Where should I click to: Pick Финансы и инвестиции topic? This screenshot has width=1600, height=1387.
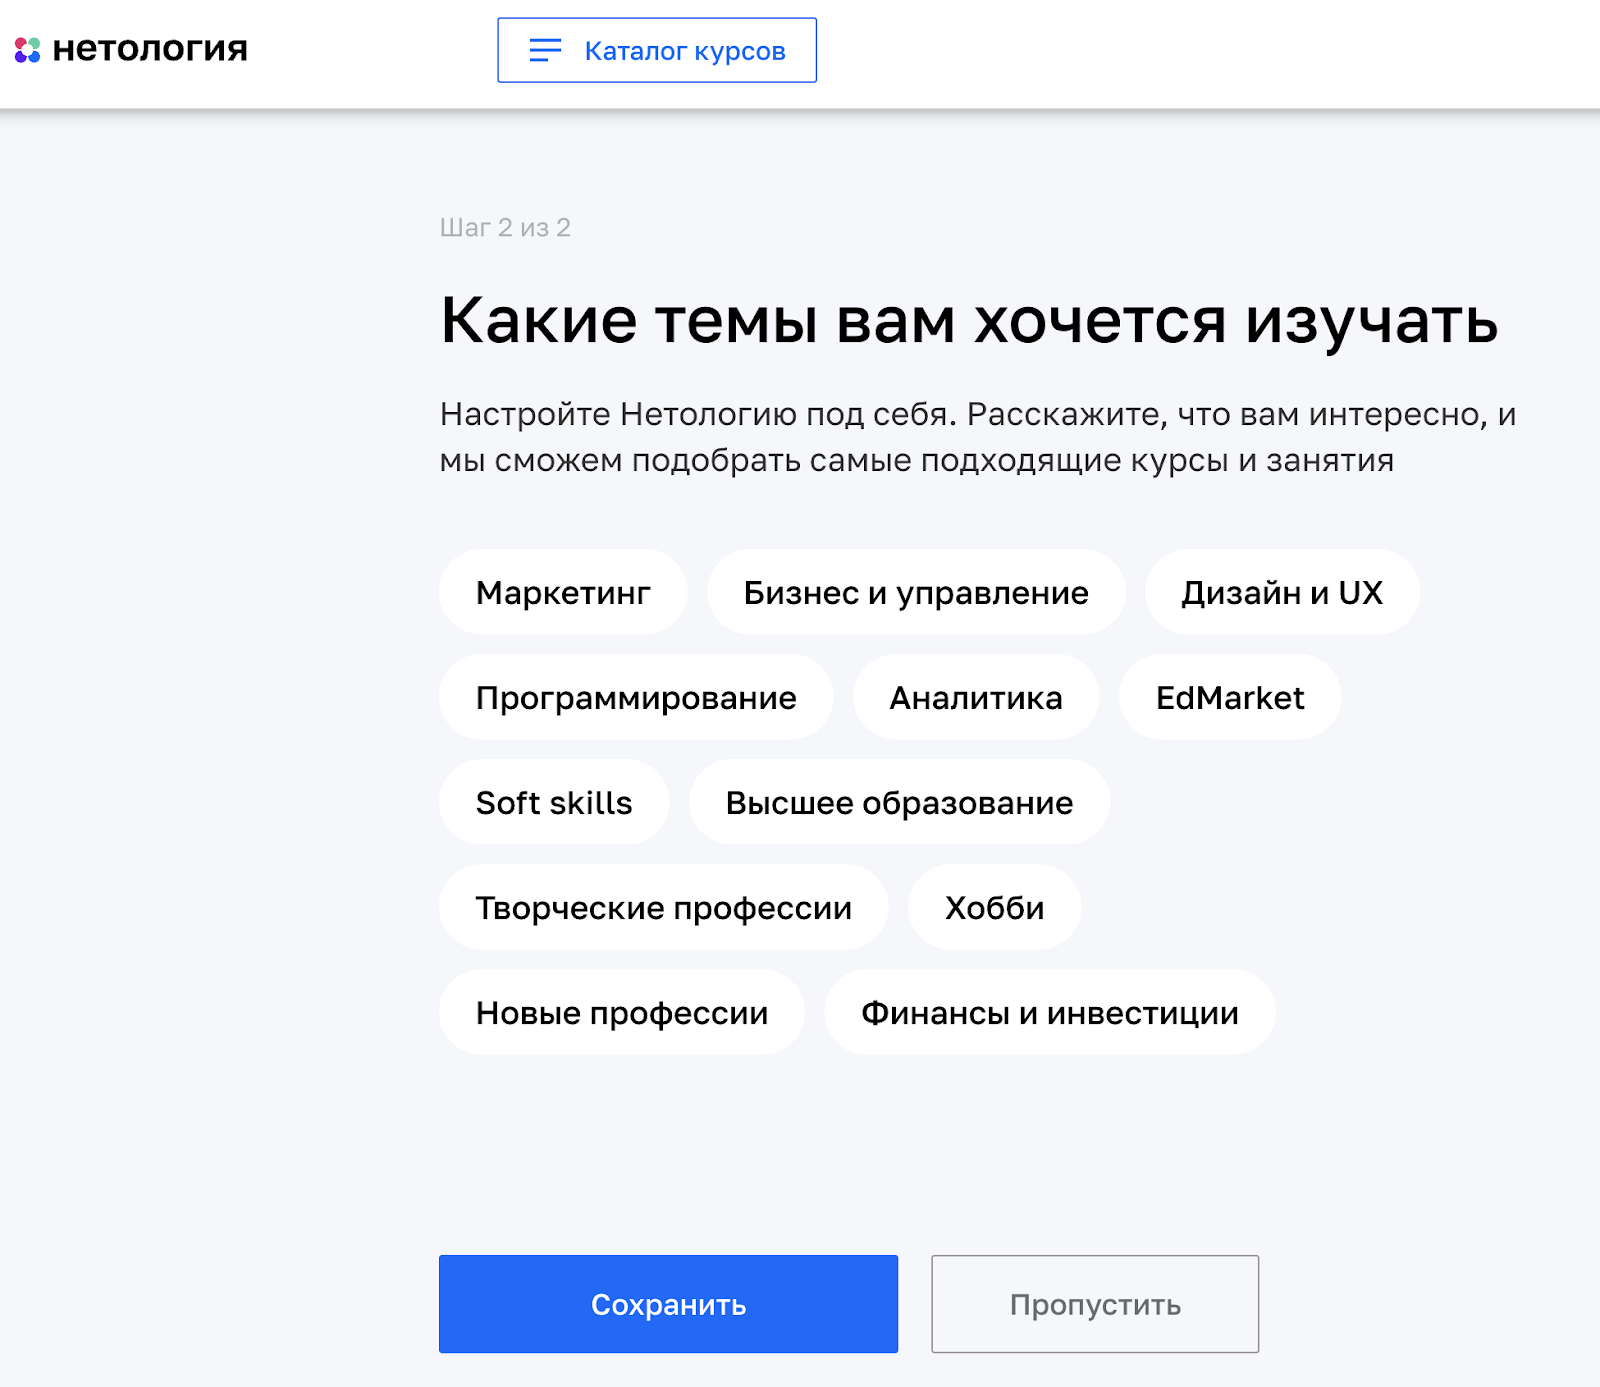(1050, 1012)
